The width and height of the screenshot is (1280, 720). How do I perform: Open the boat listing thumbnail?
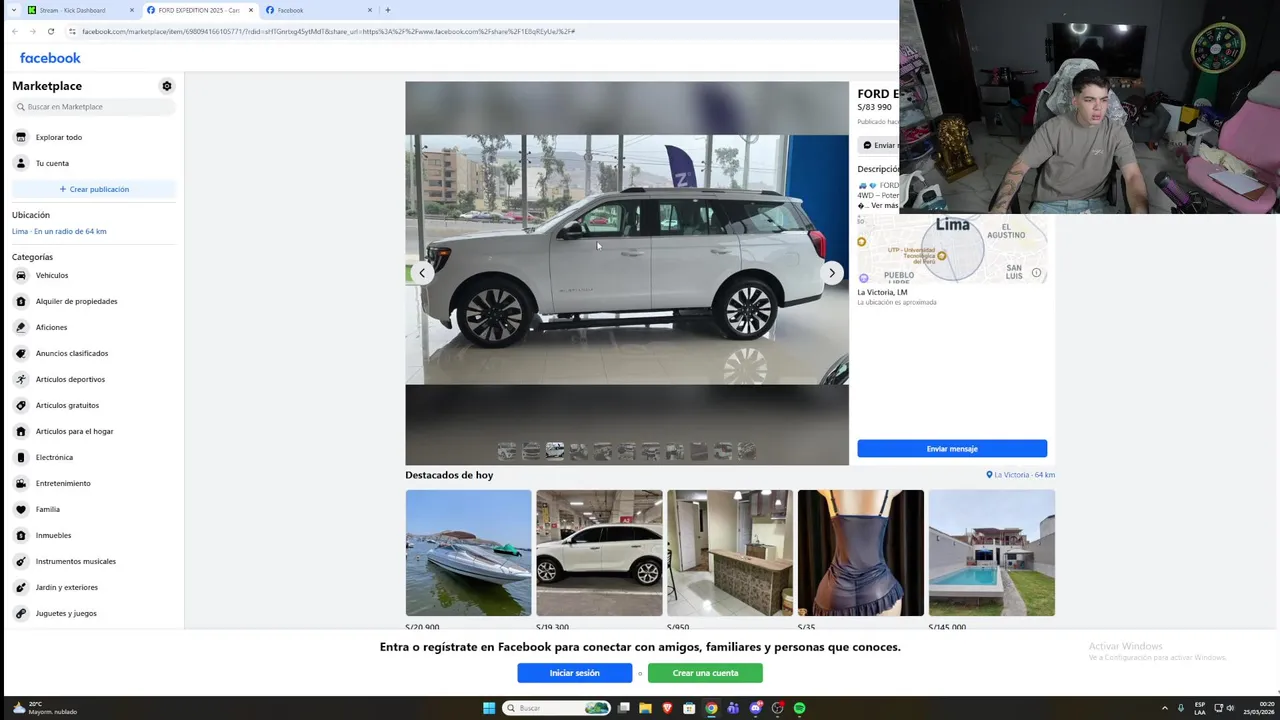[468, 553]
